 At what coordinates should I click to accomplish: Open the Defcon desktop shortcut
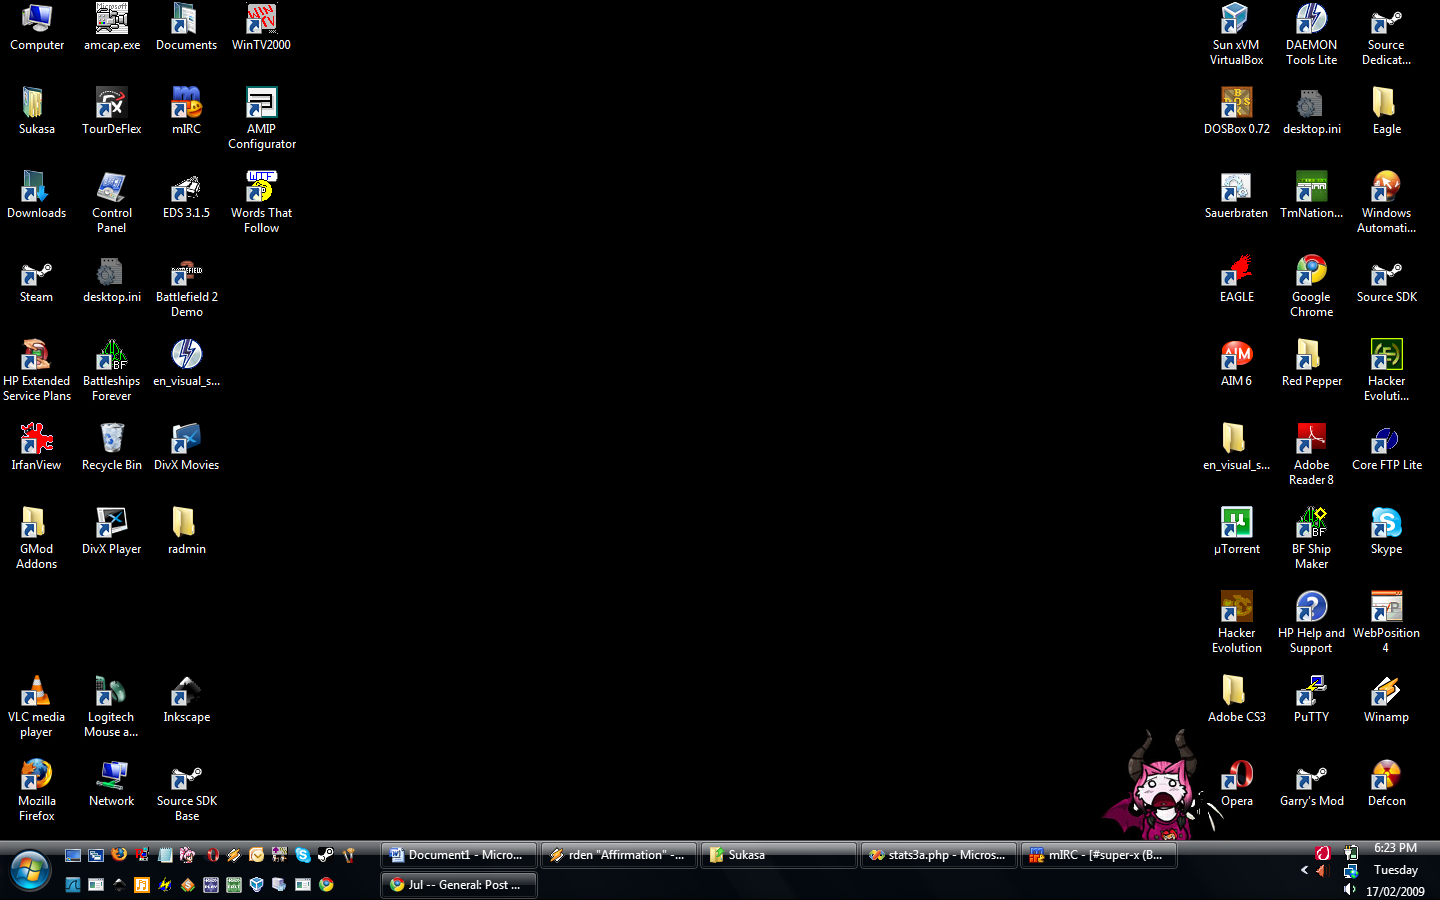(x=1387, y=783)
